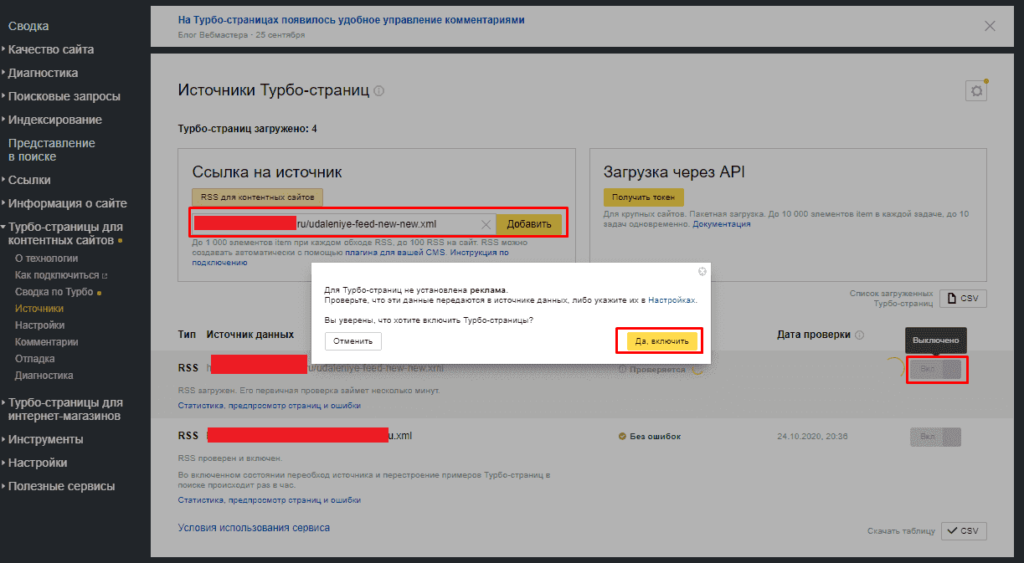Expand Поисковые запросы section
Viewport: 1024px width, 563px height.
click(x=64, y=97)
